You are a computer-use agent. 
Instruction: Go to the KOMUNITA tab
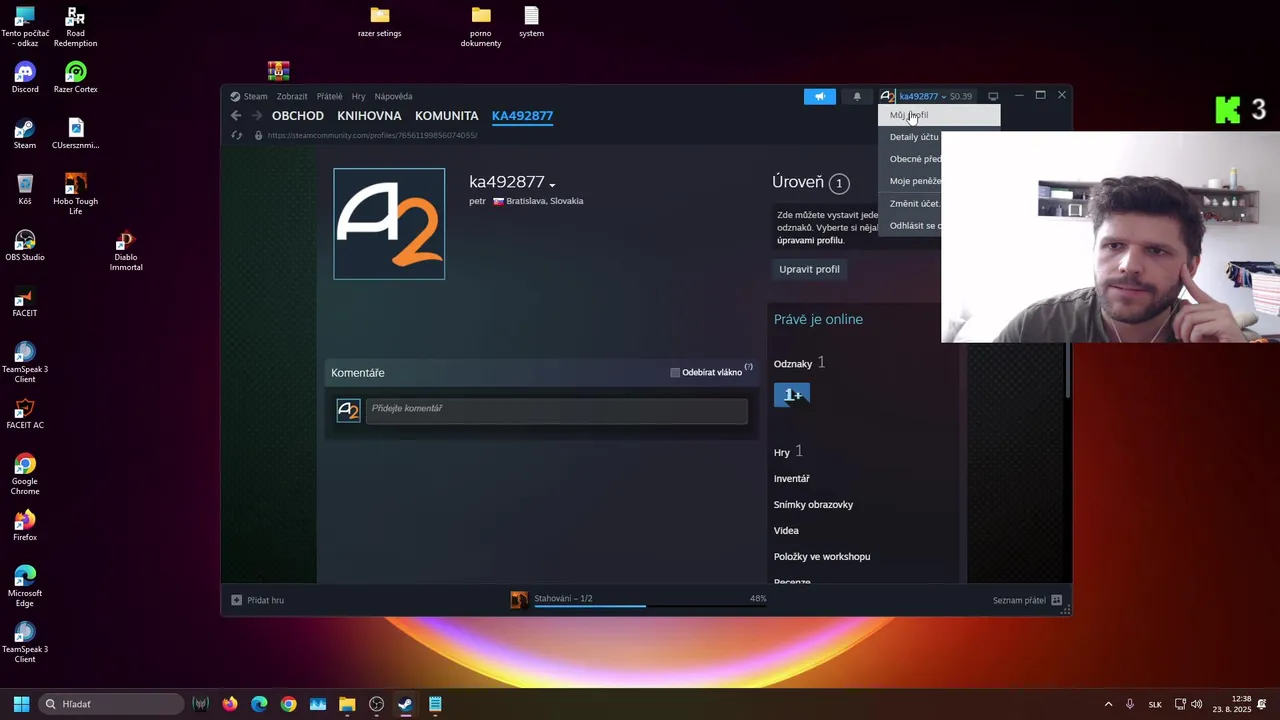447,116
